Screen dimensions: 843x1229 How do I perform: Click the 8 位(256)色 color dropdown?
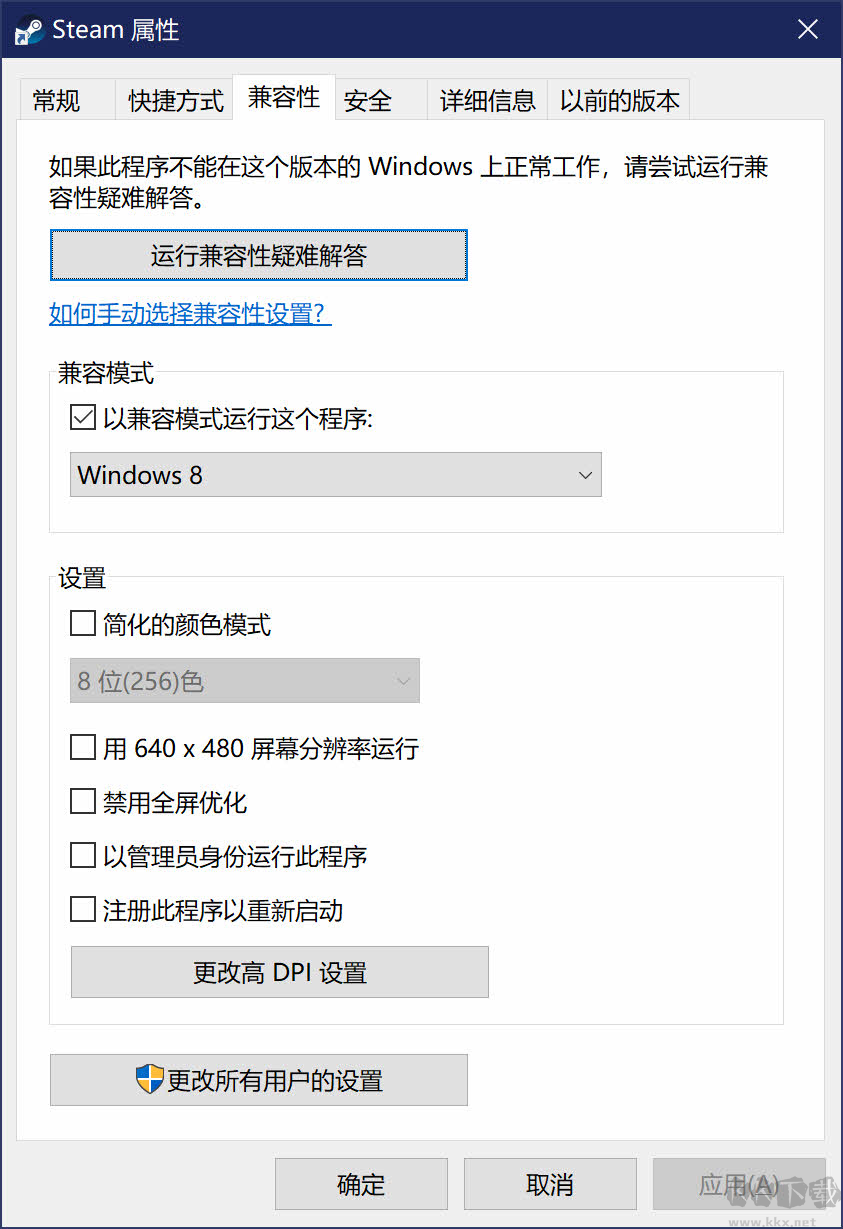pyautogui.click(x=244, y=681)
